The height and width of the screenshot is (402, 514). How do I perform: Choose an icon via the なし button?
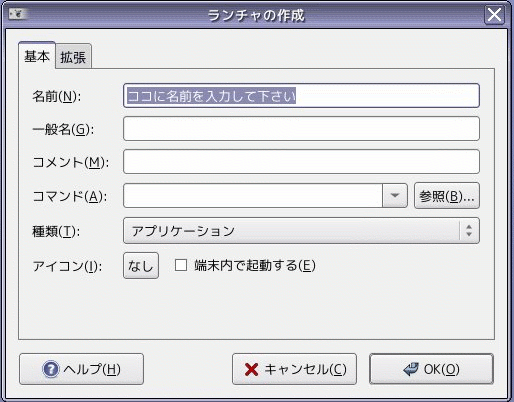point(141,266)
